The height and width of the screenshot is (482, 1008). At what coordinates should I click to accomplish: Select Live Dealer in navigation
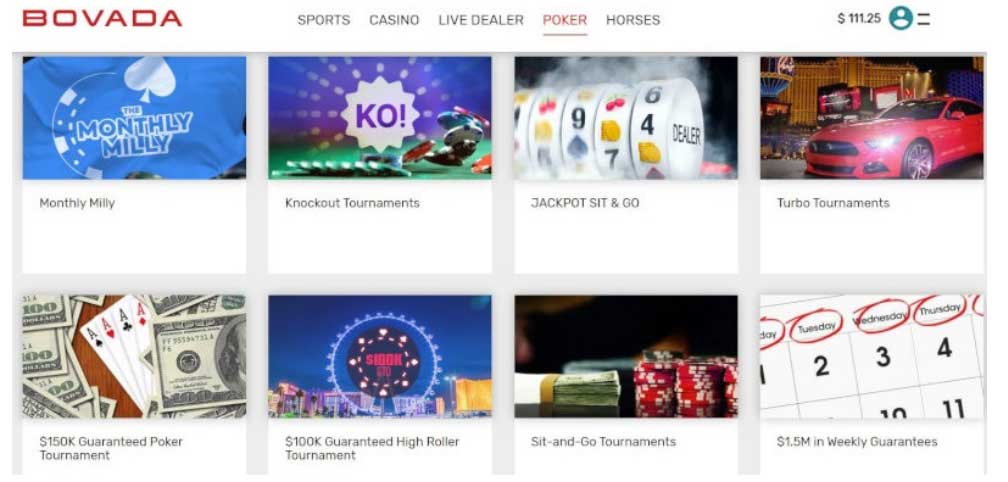481,20
